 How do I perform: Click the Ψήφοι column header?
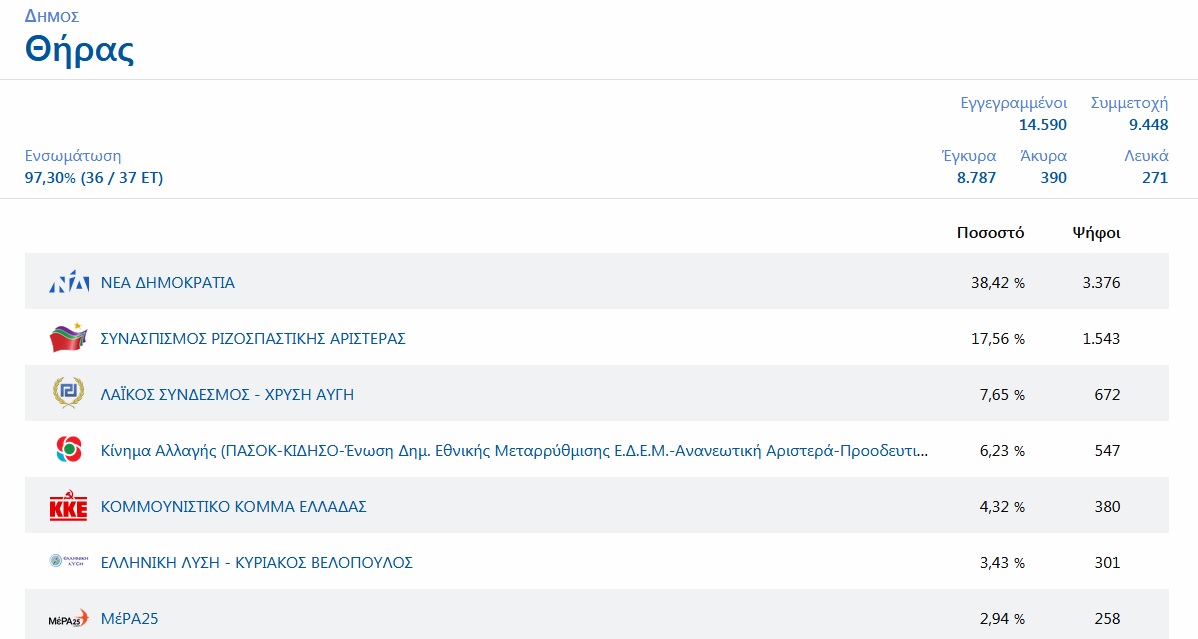[1096, 233]
